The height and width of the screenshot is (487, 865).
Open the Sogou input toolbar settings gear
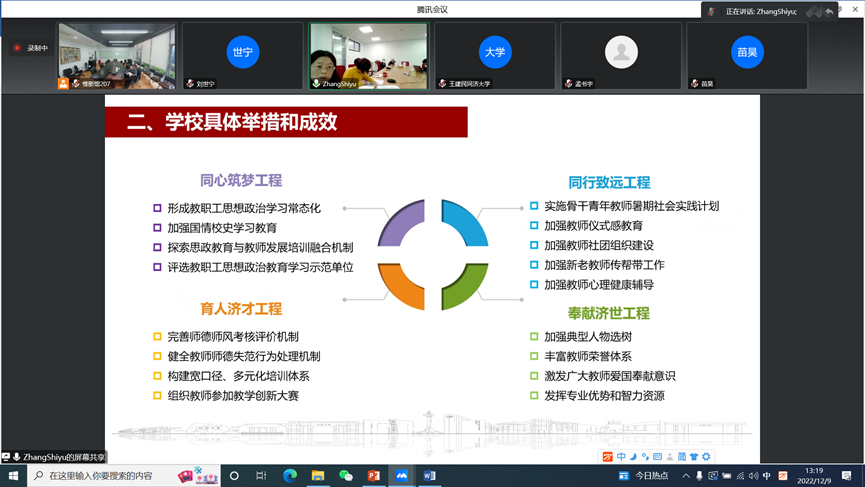(x=706, y=457)
